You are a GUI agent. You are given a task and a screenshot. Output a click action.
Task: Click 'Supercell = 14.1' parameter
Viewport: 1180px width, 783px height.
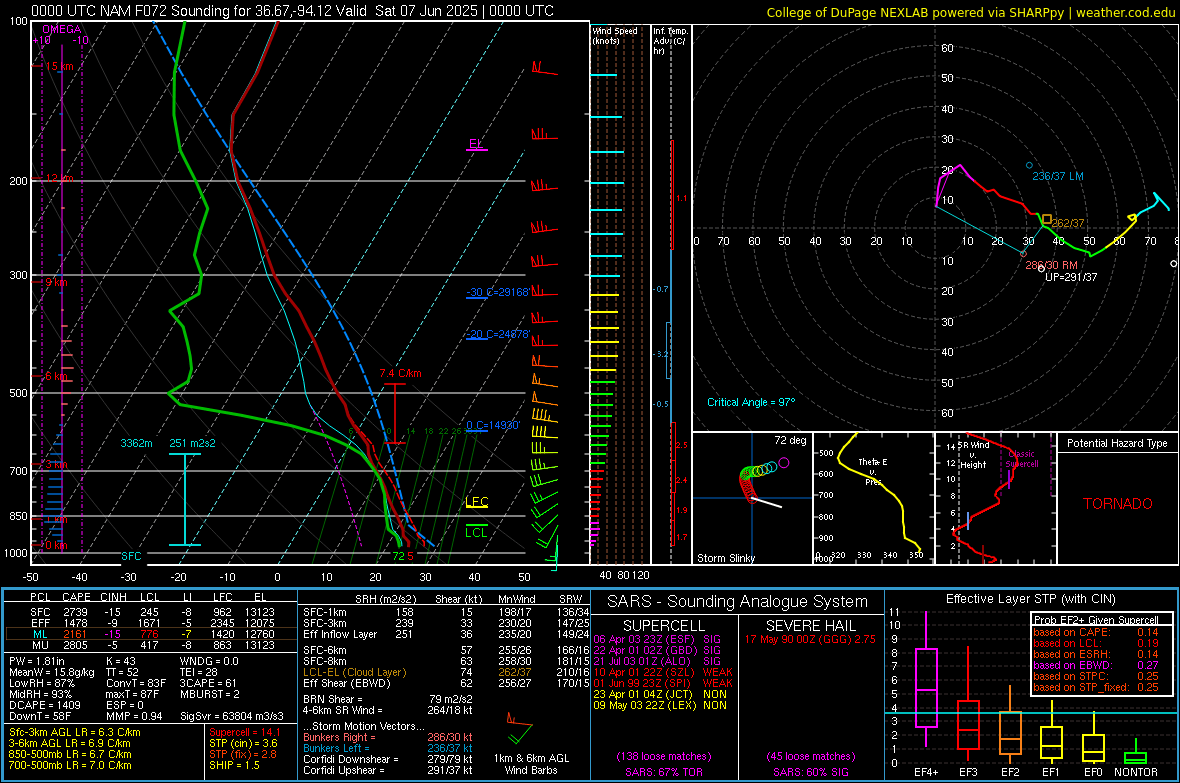pyautogui.click(x=245, y=732)
